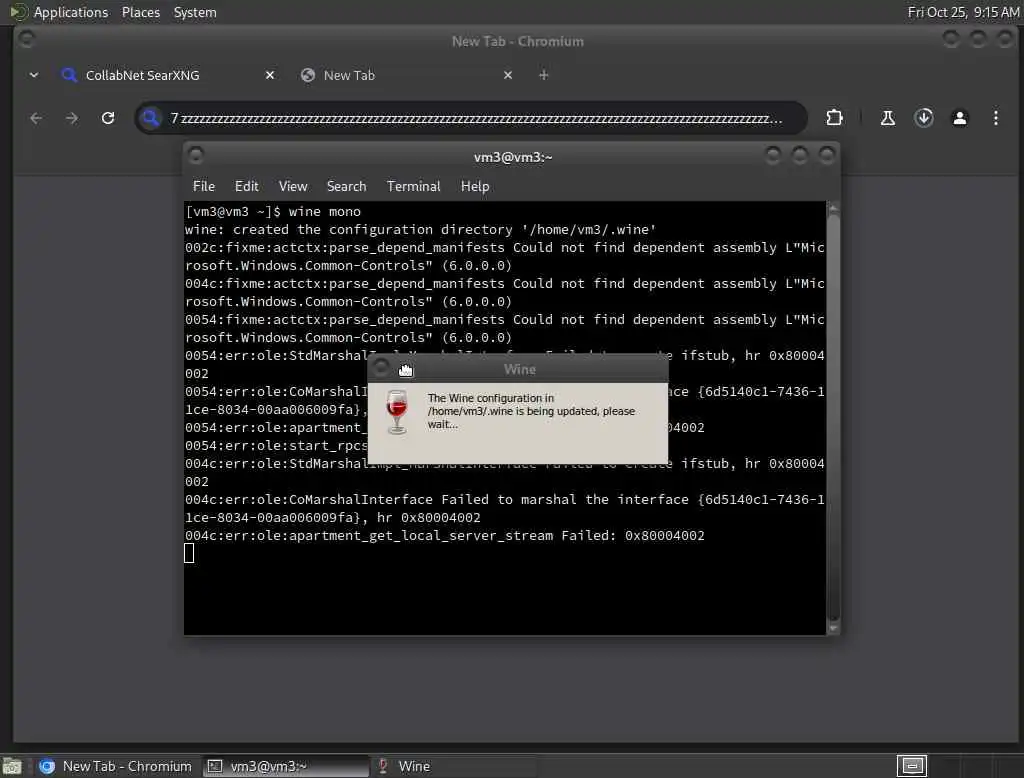Viewport: 1024px width, 778px height.
Task: Open the Terminal menu
Action: coord(413,186)
